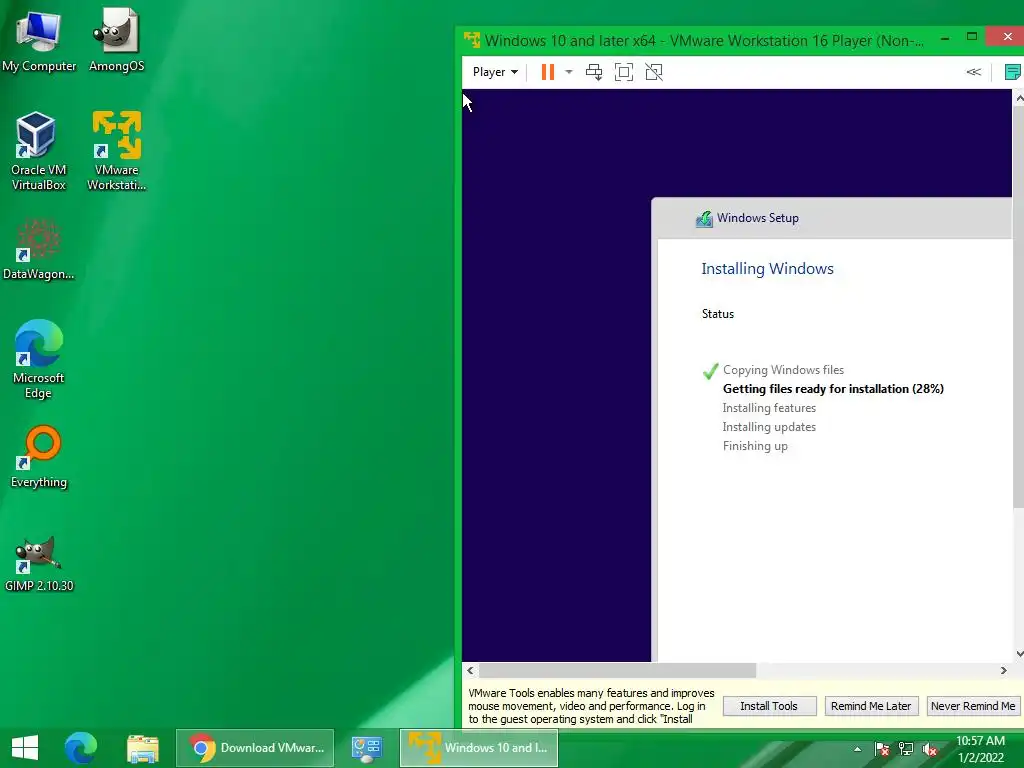Click the Action Center flag tray icon
The height and width of the screenshot is (768, 1024).
pyautogui.click(x=882, y=749)
